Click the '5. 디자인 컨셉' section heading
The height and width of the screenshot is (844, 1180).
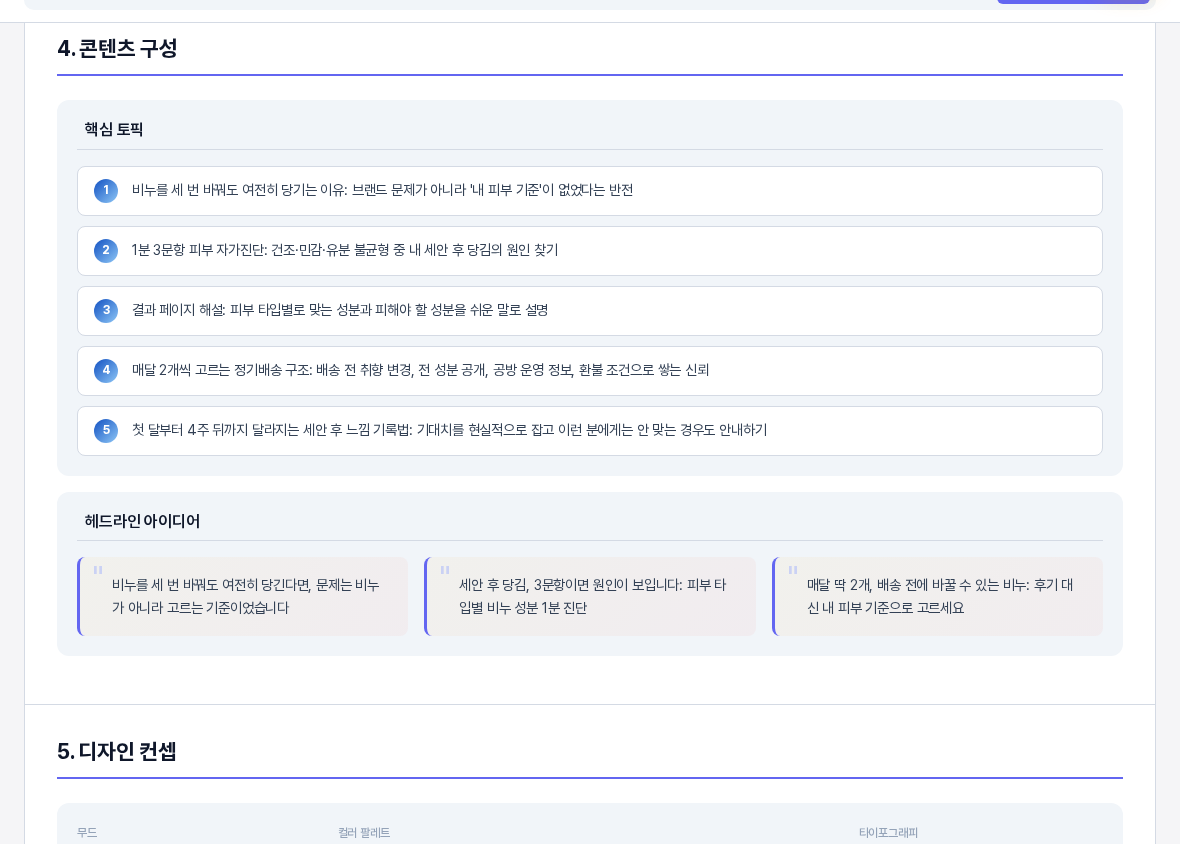pos(117,751)
